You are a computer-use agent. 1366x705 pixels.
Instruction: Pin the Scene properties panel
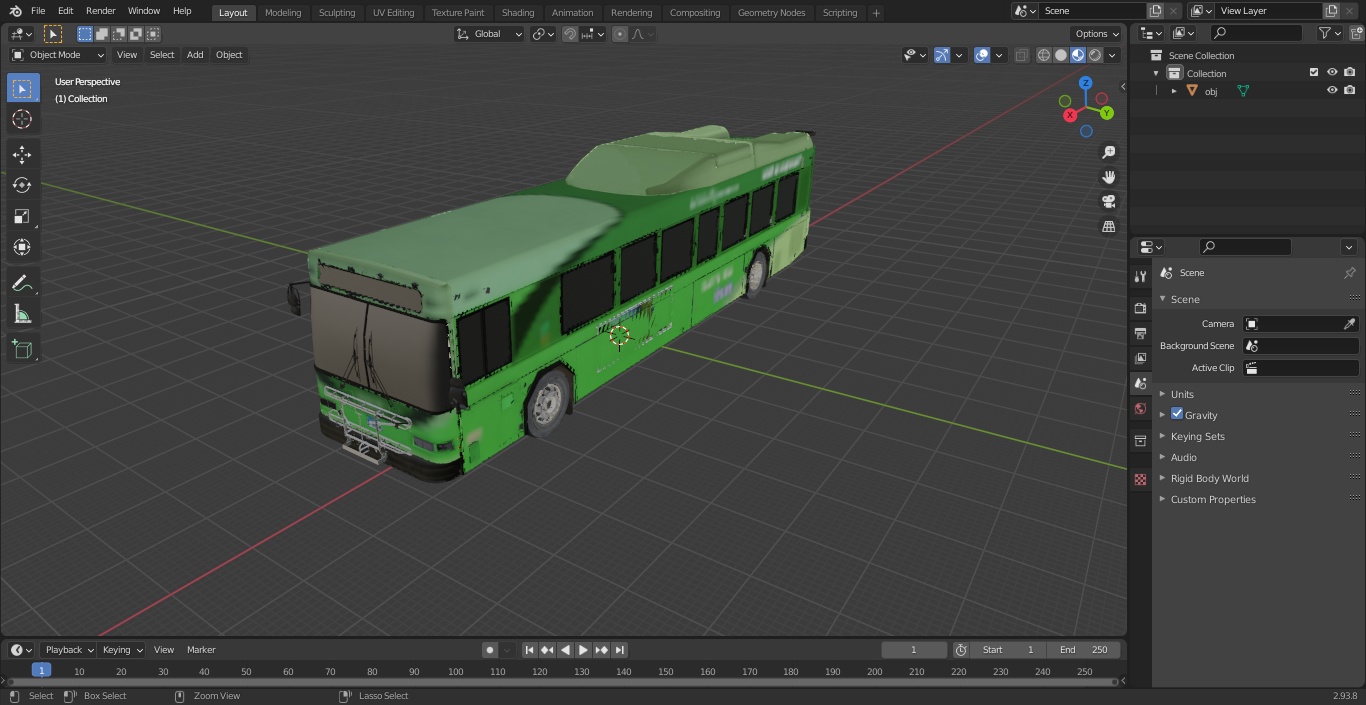point(1349,273)
